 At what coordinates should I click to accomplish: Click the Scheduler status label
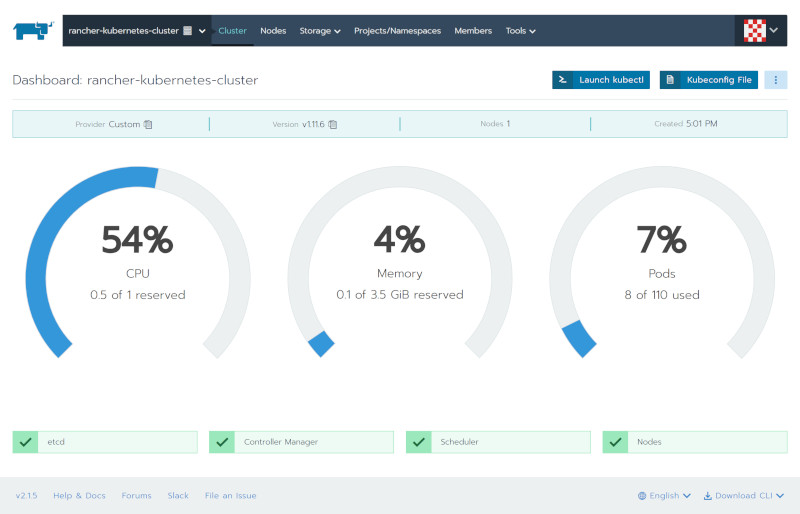tap(459, 442)
